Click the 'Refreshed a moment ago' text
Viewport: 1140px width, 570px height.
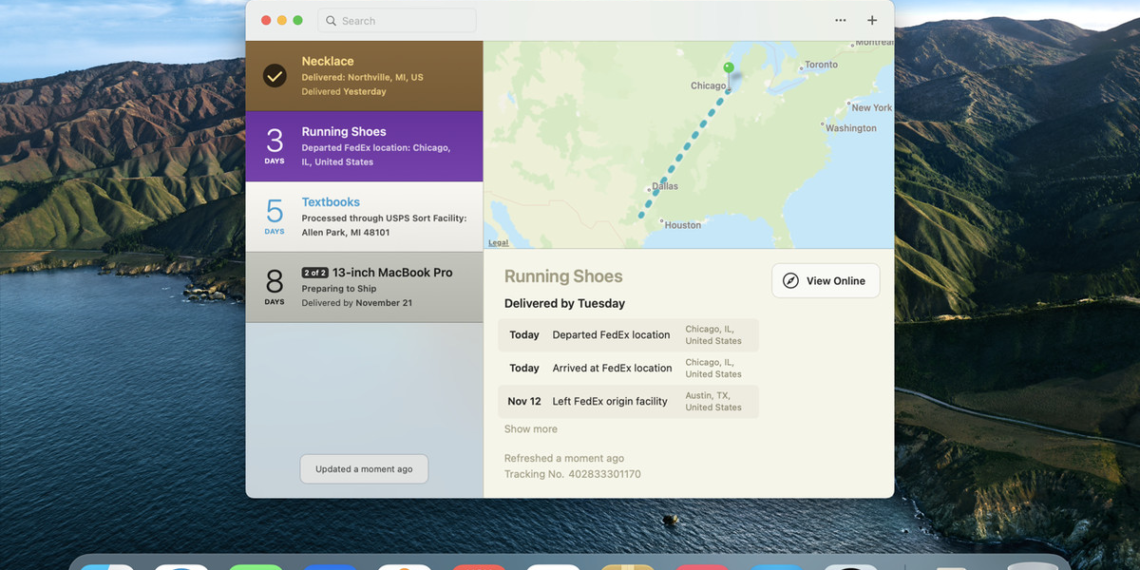point(563,458)
